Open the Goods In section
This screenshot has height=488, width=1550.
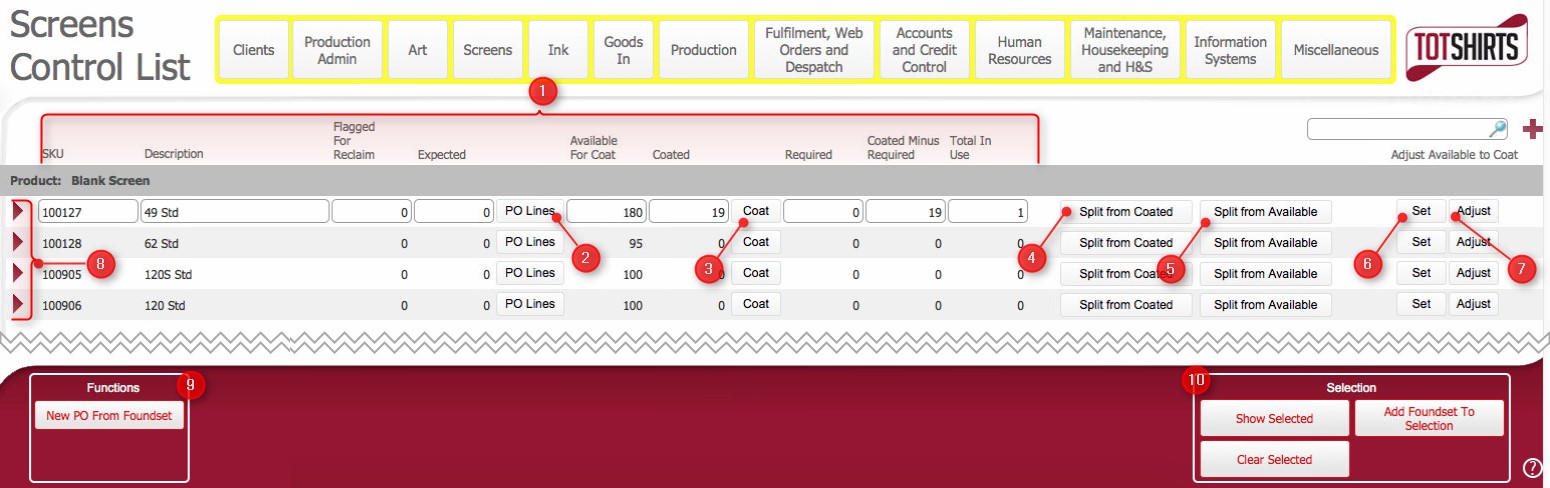click(x=623, y=50)
